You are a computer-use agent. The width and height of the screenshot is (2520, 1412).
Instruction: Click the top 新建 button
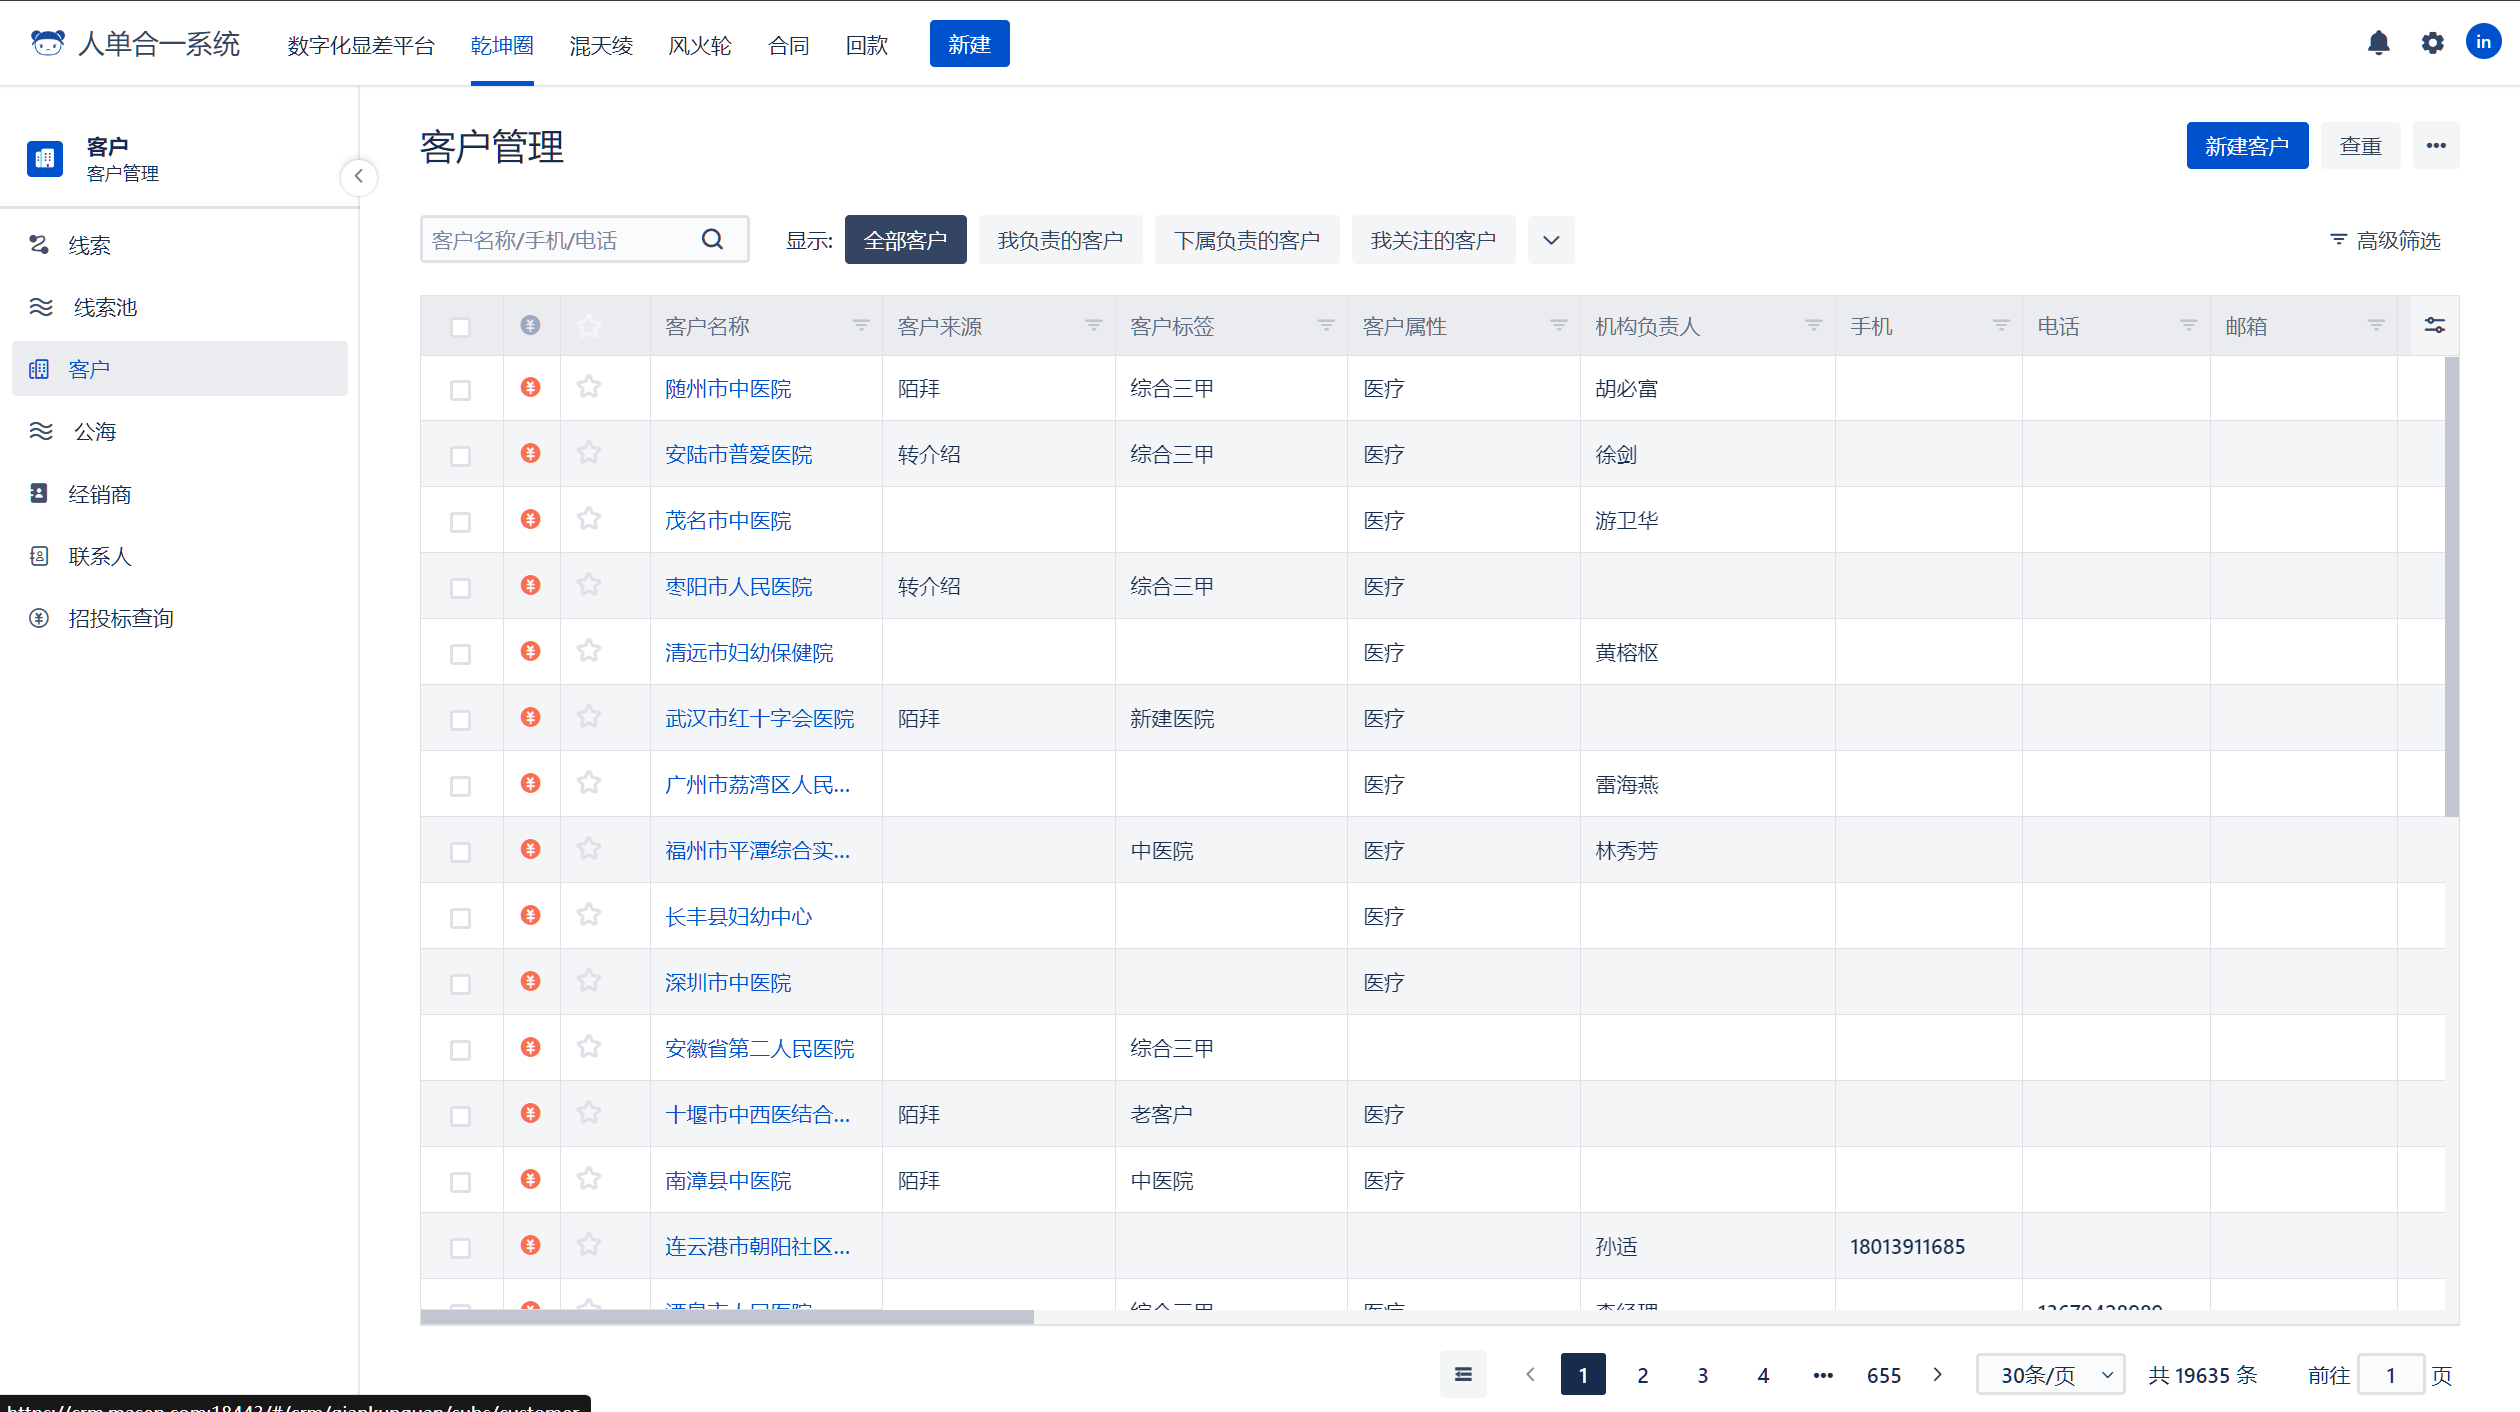(969, 44)
